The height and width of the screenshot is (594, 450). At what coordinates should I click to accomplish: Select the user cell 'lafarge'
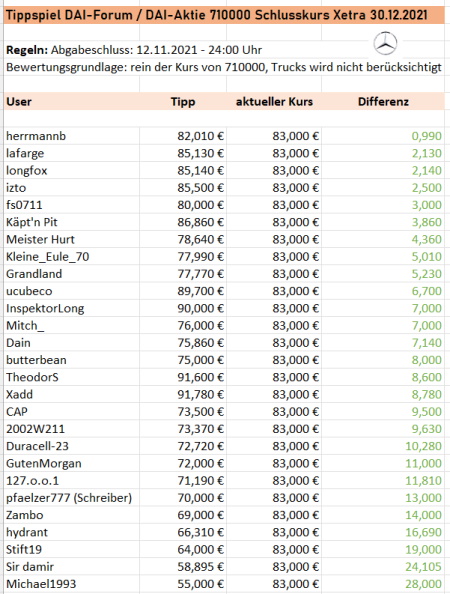point(25,153)
